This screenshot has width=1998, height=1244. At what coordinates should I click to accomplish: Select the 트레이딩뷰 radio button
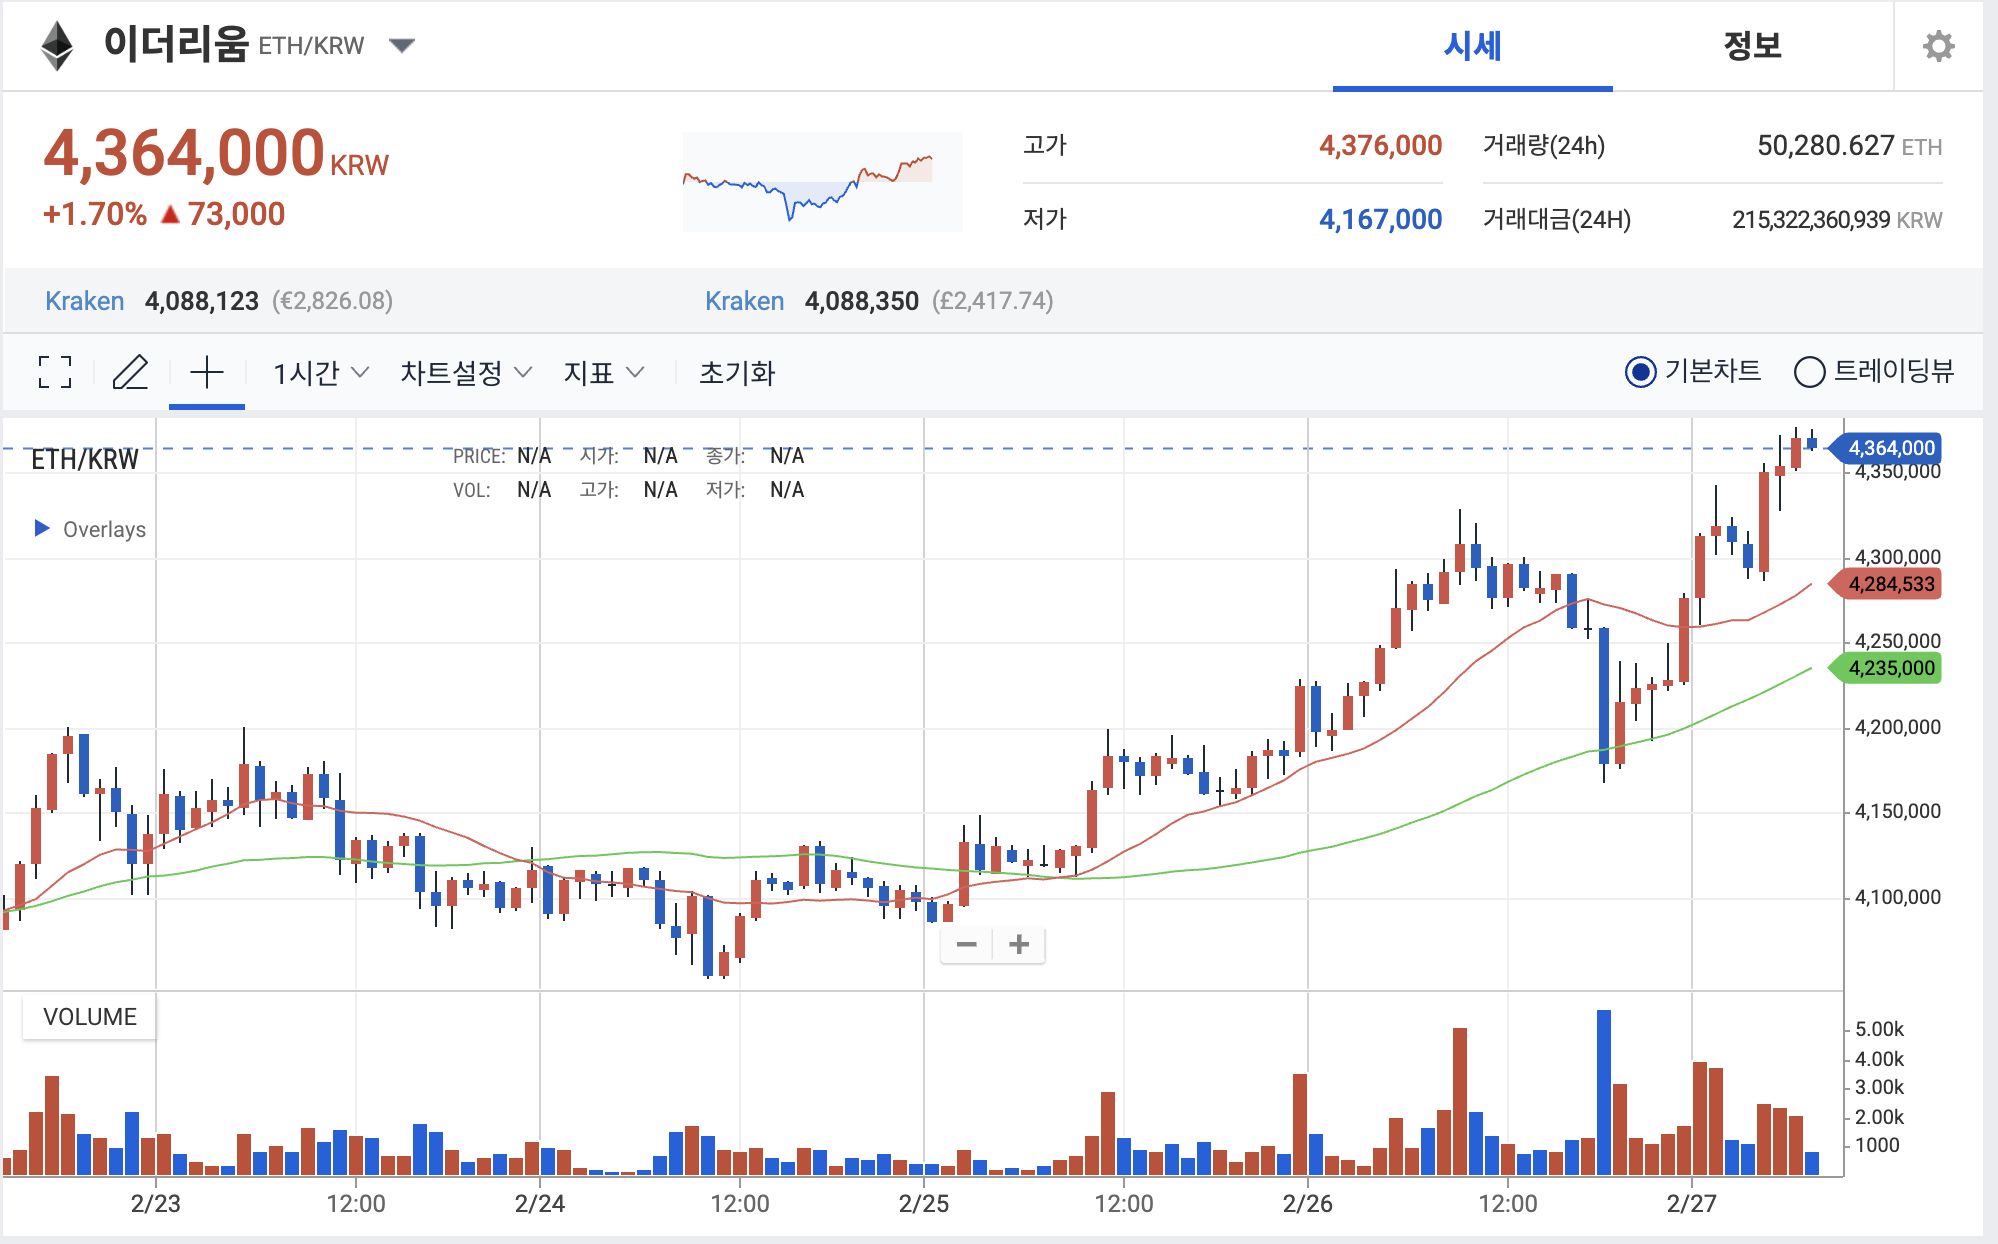click(x=1809, y=372)
